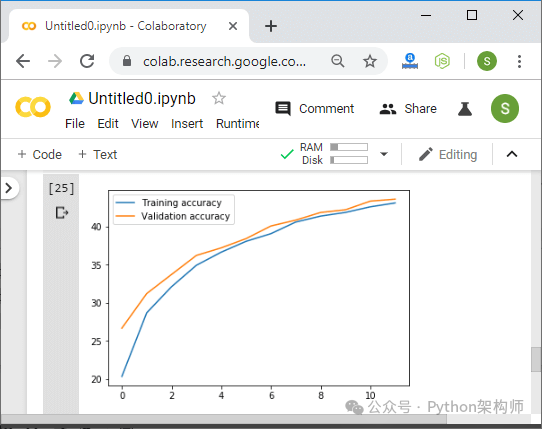The image size is (542, 429).
Task: Switch the Editing mode
Action: [448, 155]
